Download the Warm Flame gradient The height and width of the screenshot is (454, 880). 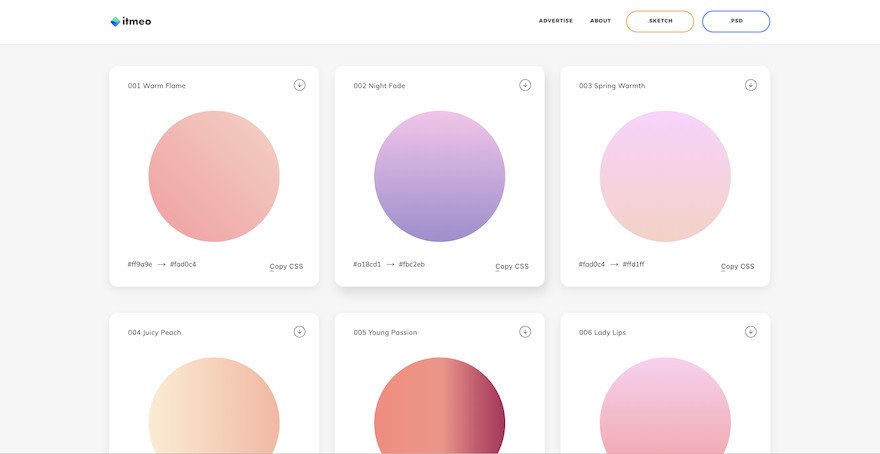coord(299,85)
